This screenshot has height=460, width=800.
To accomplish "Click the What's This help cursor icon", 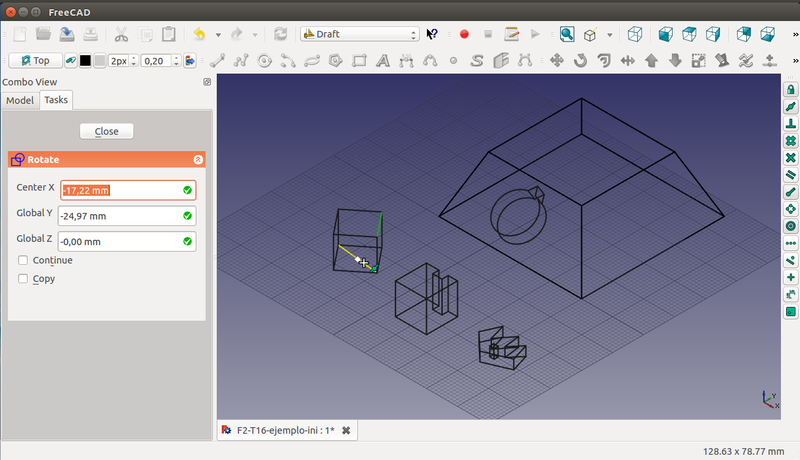I will 432,34.
